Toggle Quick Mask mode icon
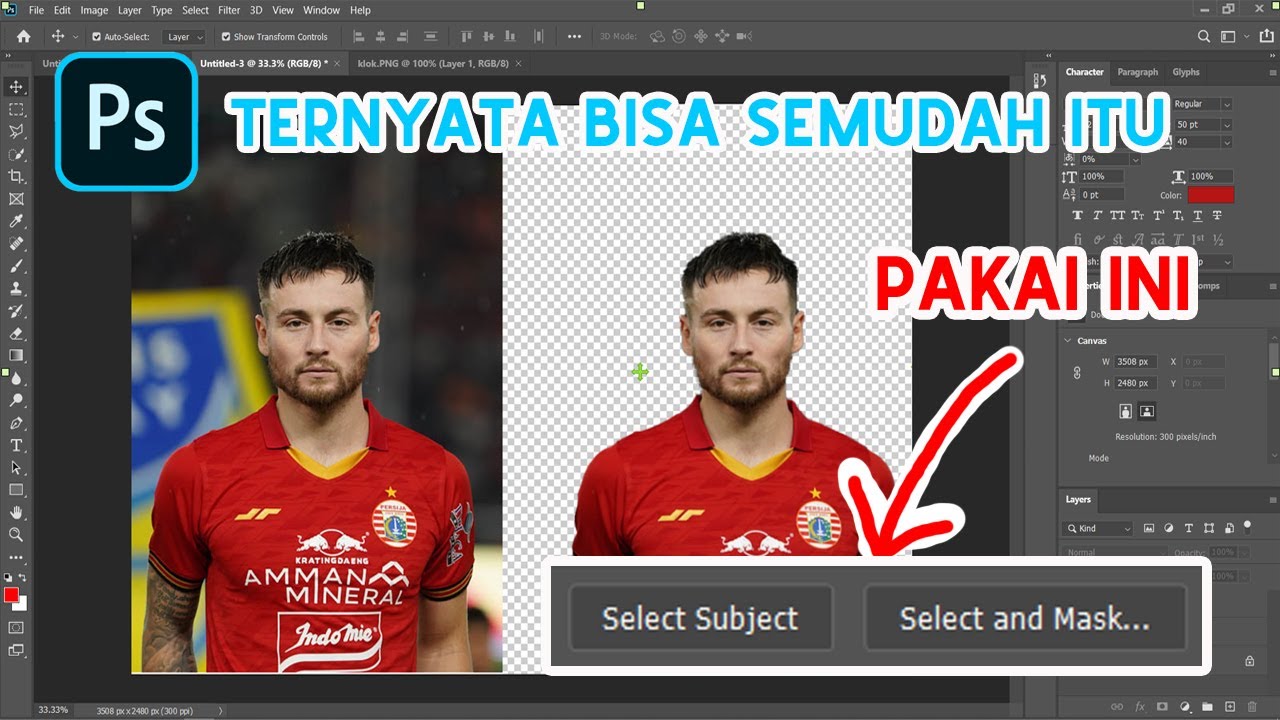The height and width of the screenshot is (720, 1280). point(16,627)
